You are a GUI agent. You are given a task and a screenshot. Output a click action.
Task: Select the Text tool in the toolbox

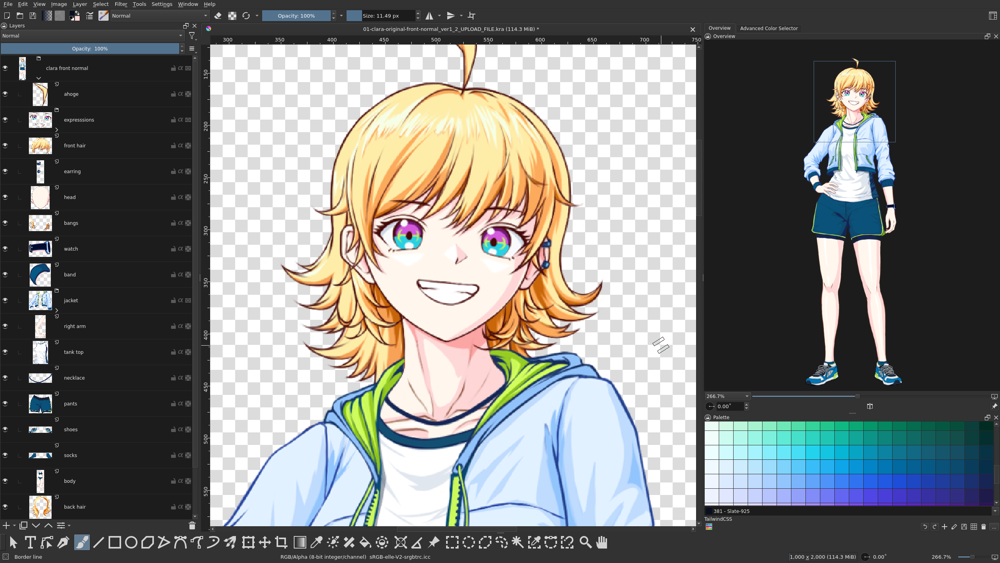pyautogui.click(x=30, y=542)
